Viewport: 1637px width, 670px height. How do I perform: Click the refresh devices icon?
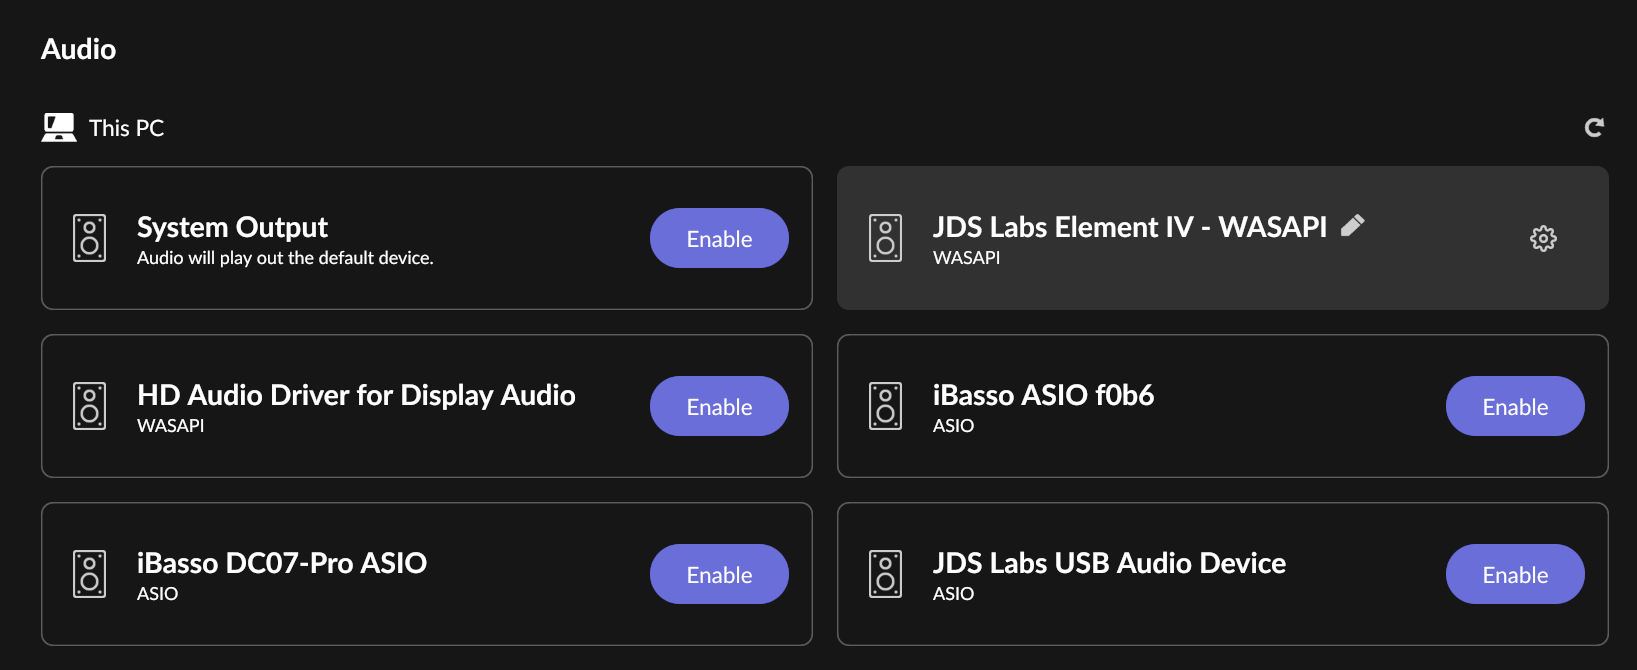(x=1594, y=127)
